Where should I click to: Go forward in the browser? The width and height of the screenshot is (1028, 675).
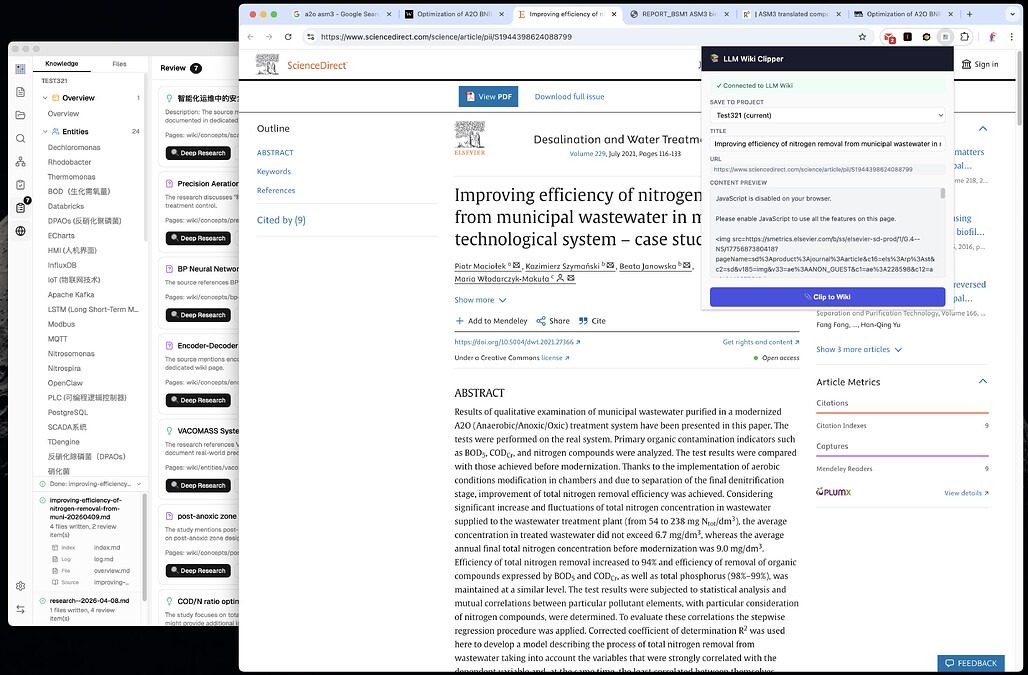(269, 37)
